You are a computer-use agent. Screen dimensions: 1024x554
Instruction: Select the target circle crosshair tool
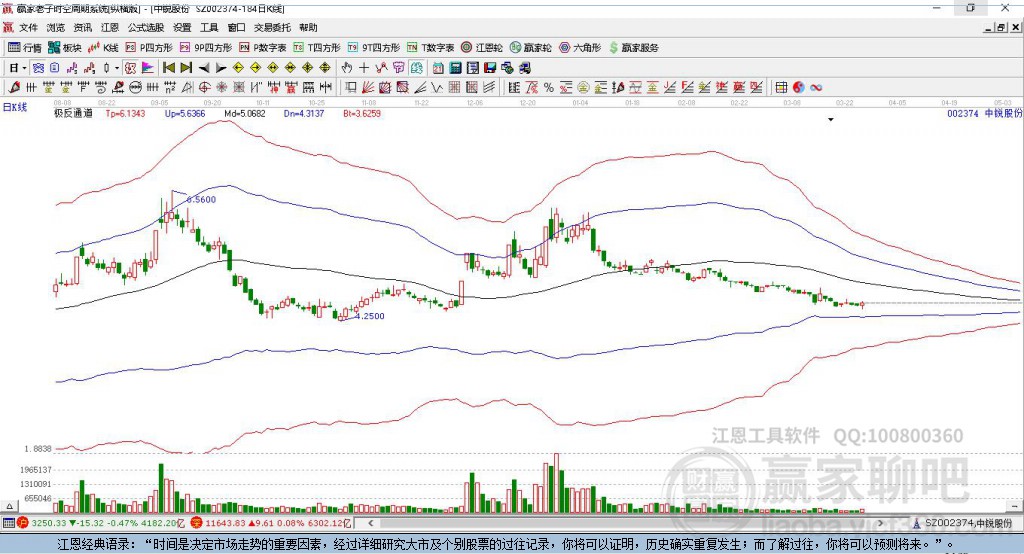coord(204,87)
